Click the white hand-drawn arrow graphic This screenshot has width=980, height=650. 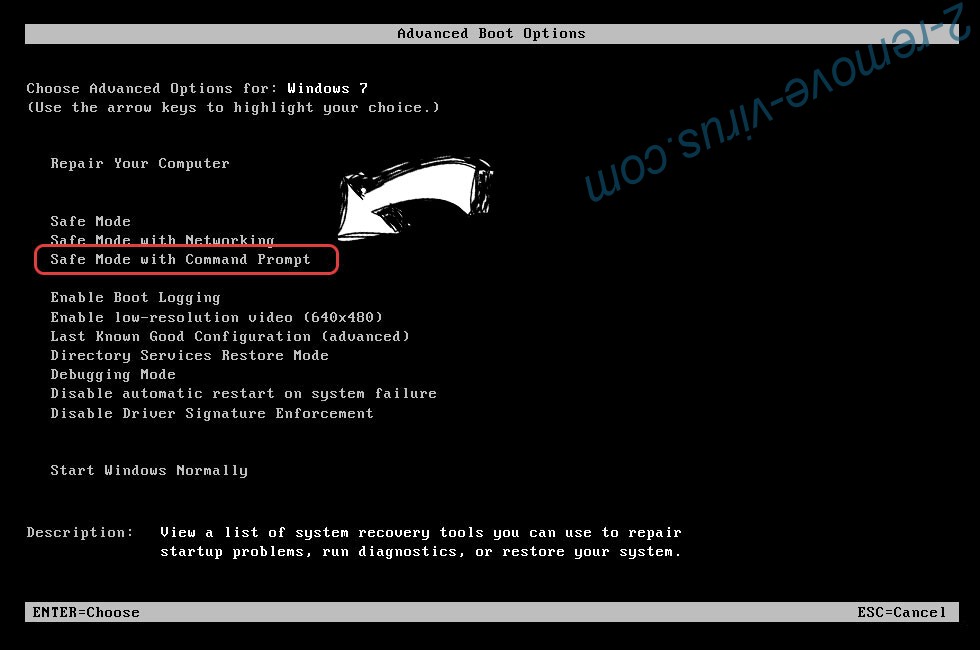[x=416, y=197]
